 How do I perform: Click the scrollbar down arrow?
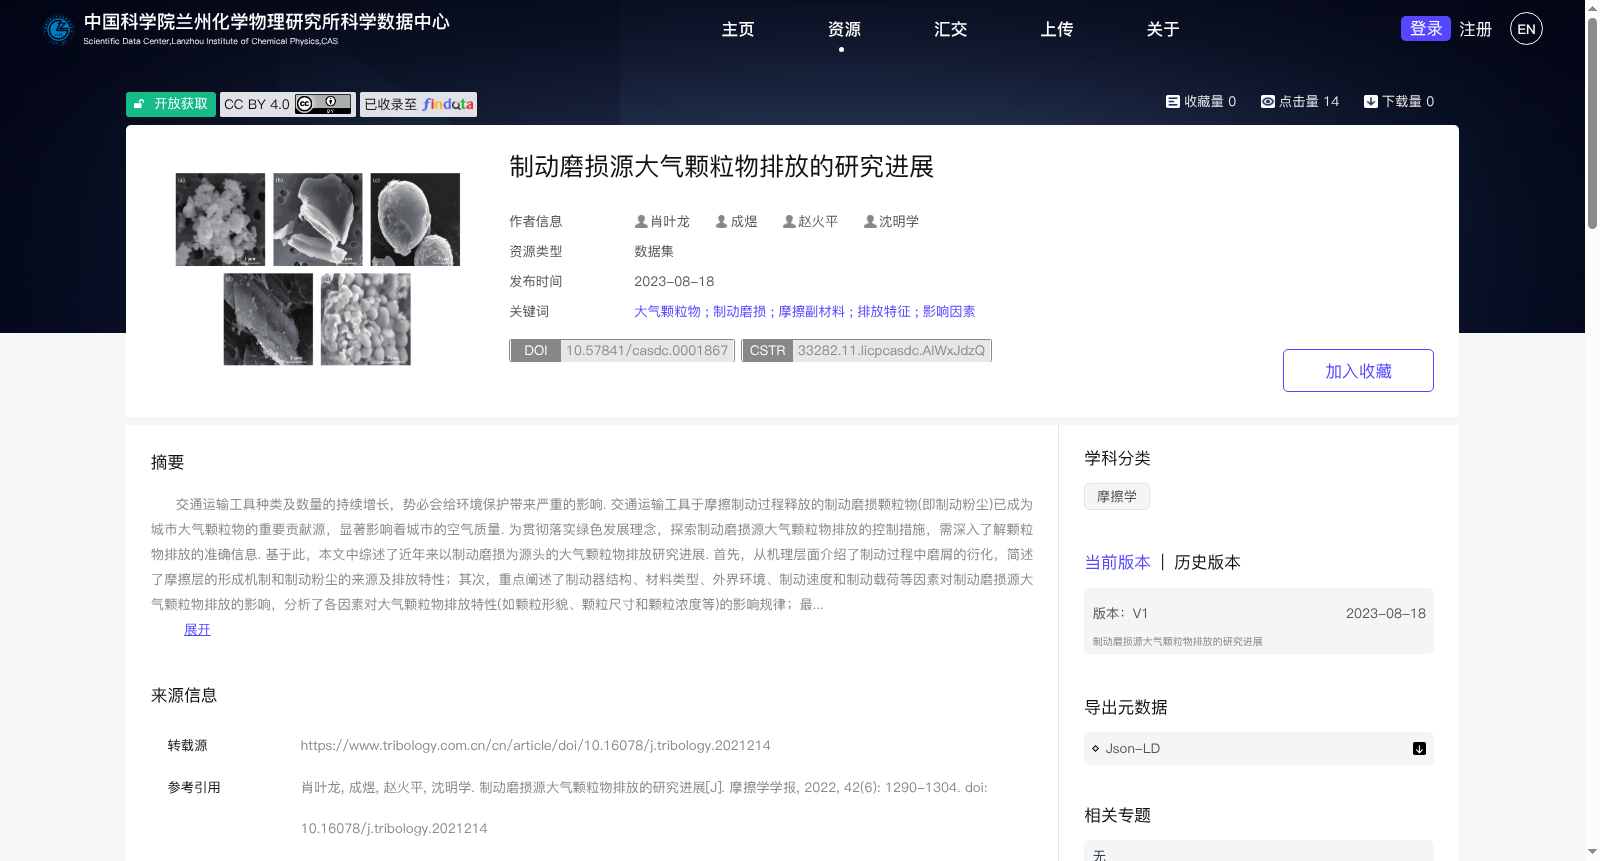pyautogui.click(x=1592, y=853)
